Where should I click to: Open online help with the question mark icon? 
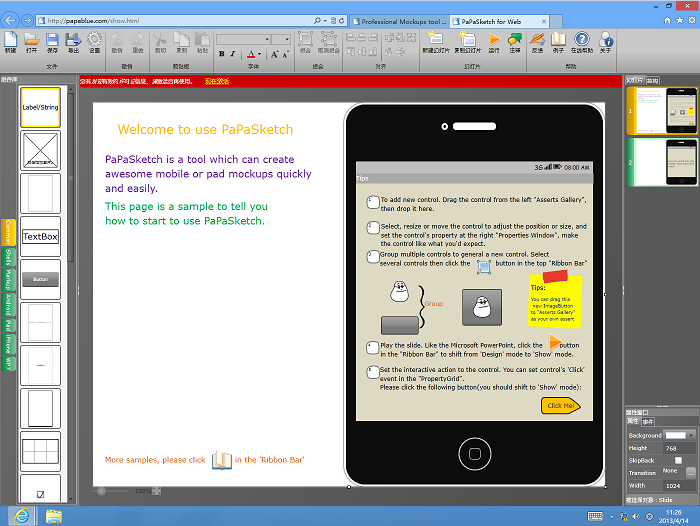(582, 42)
